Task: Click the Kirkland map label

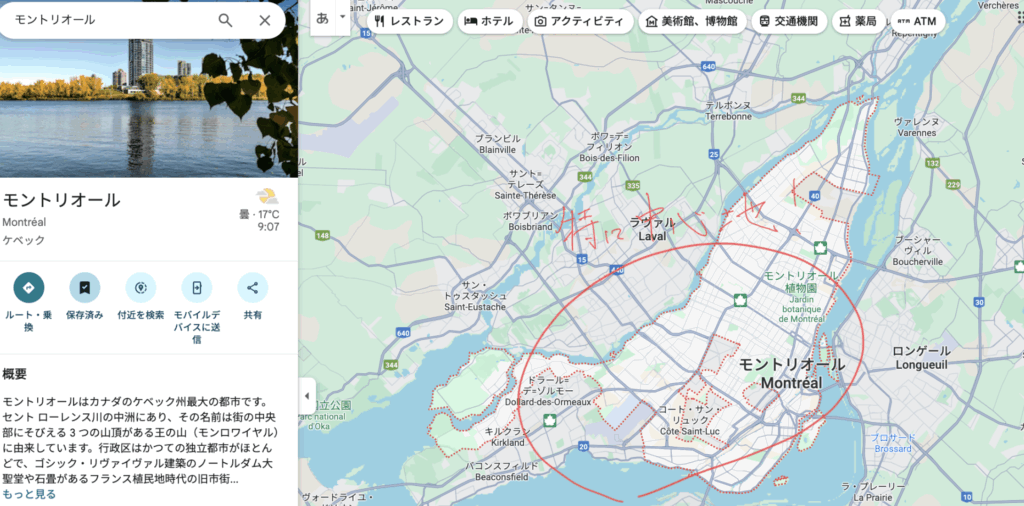Action: 505,437
